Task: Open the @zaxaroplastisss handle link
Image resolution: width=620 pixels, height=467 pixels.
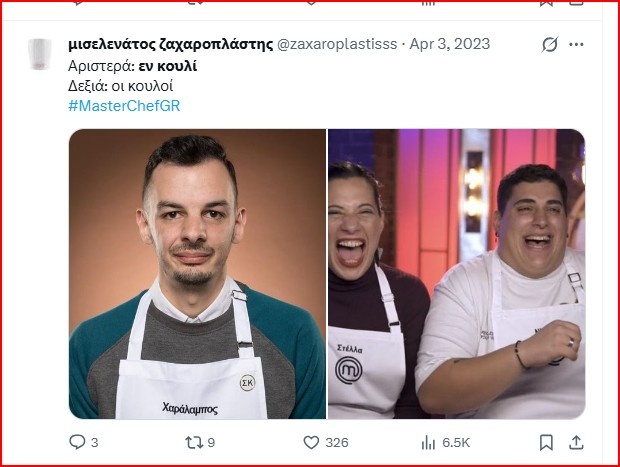Action: [x=337, y=44]
